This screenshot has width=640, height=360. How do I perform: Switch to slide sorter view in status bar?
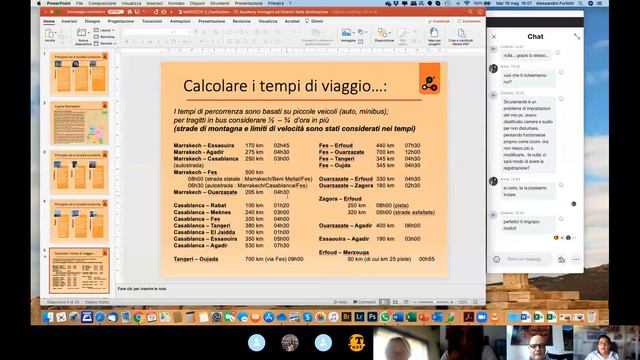click(395, 302)
